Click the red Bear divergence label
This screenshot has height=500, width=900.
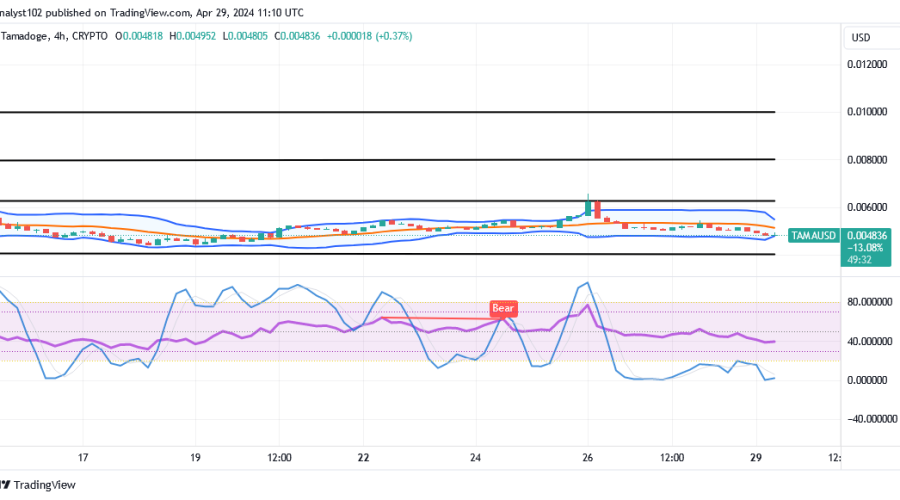tap(503, 308)
